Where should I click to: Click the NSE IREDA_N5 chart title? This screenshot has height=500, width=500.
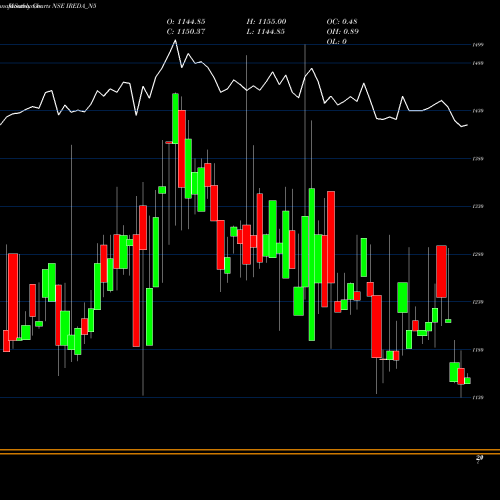pos(74,6)
